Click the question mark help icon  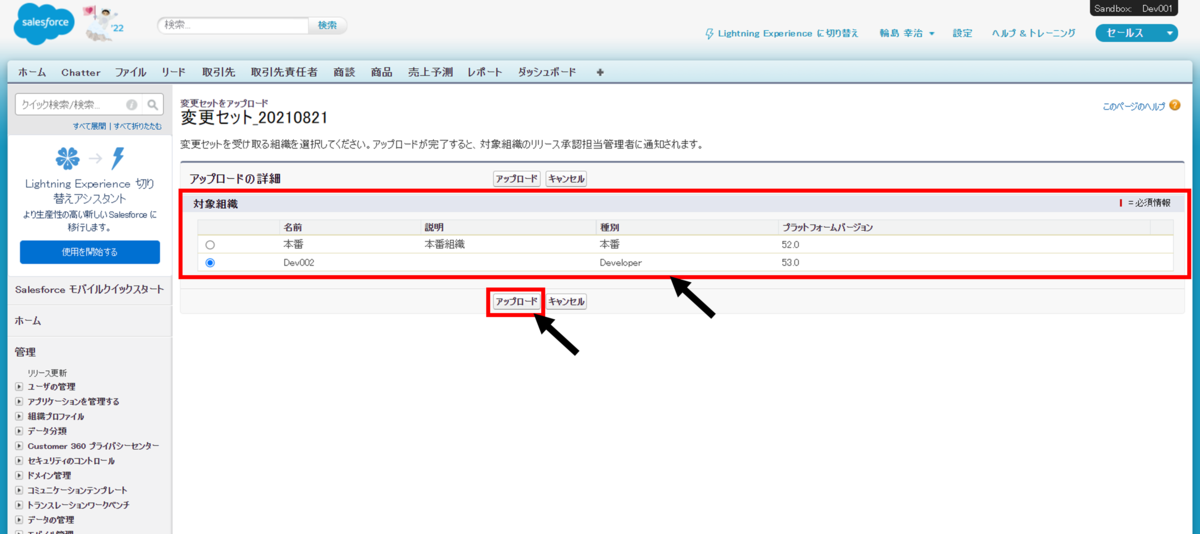tap(1174, 105)
